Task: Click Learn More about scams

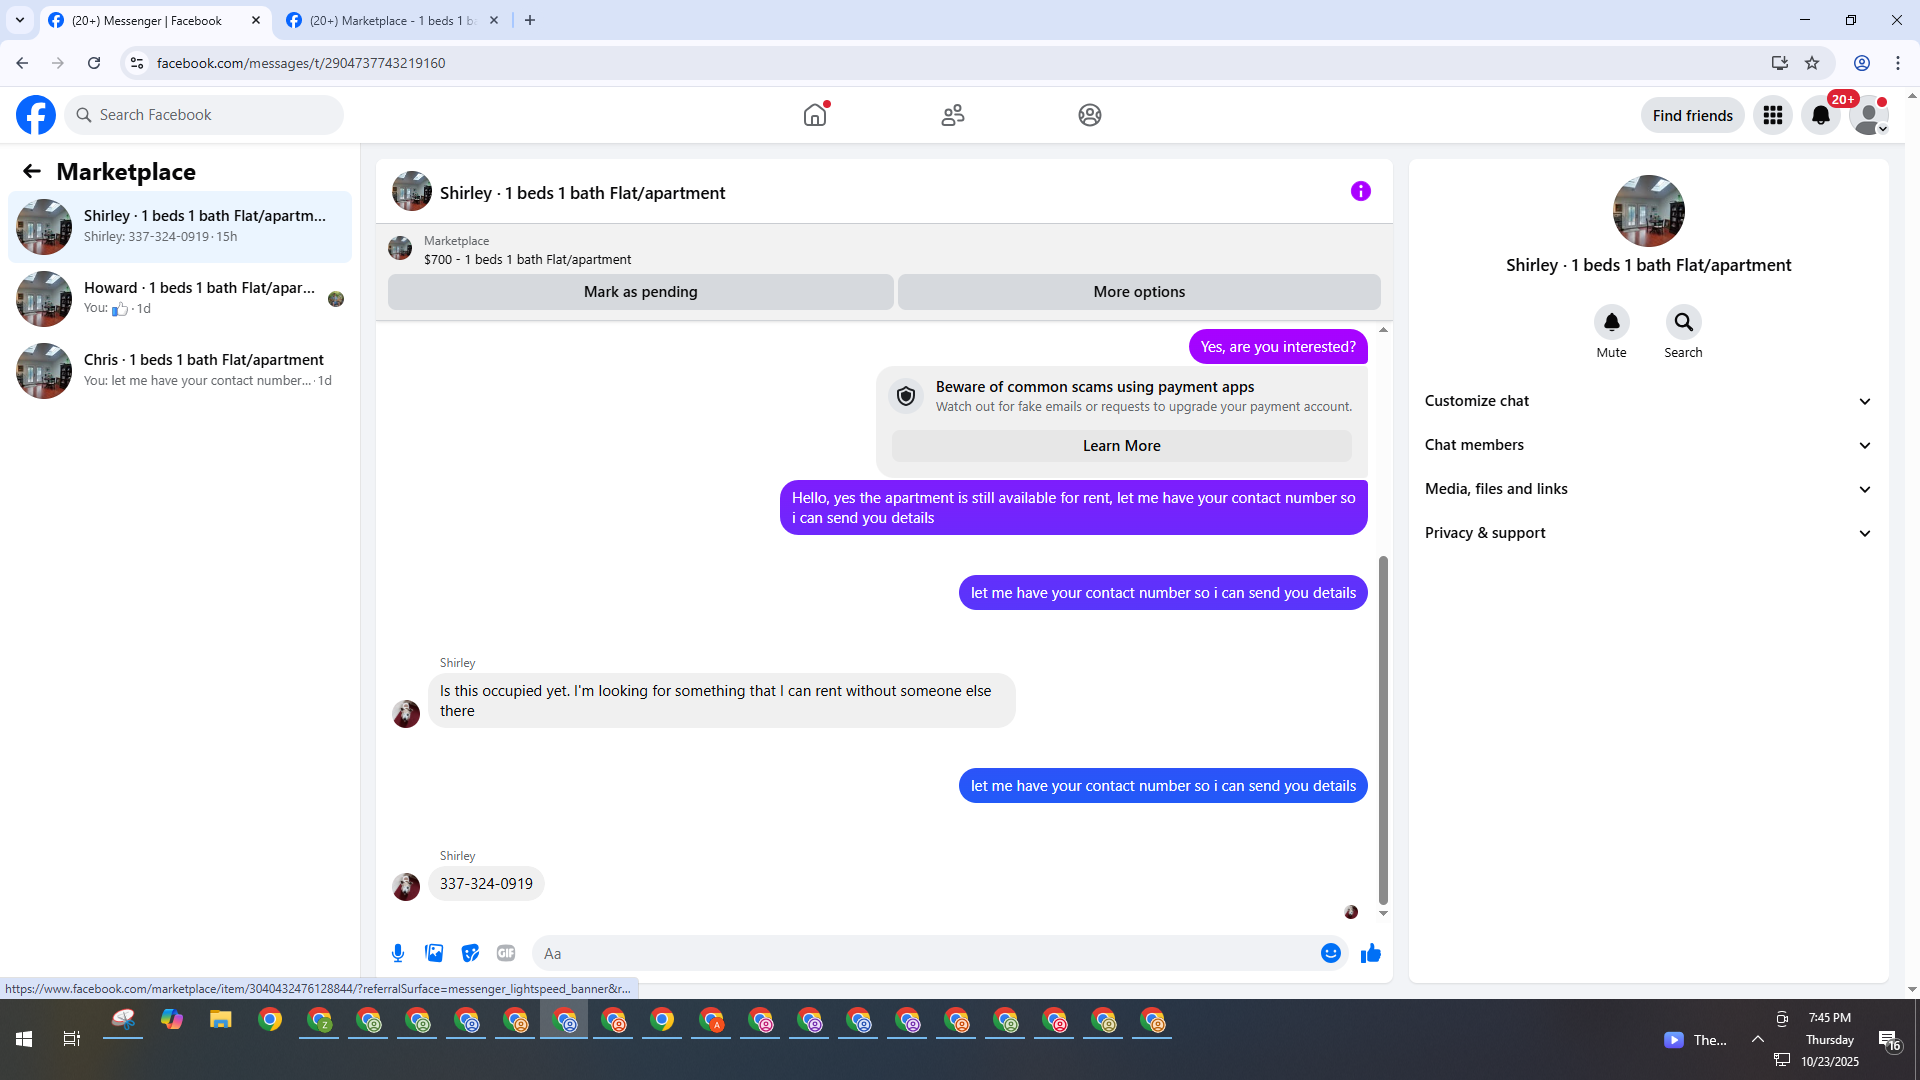Action: coord(1121,446)
